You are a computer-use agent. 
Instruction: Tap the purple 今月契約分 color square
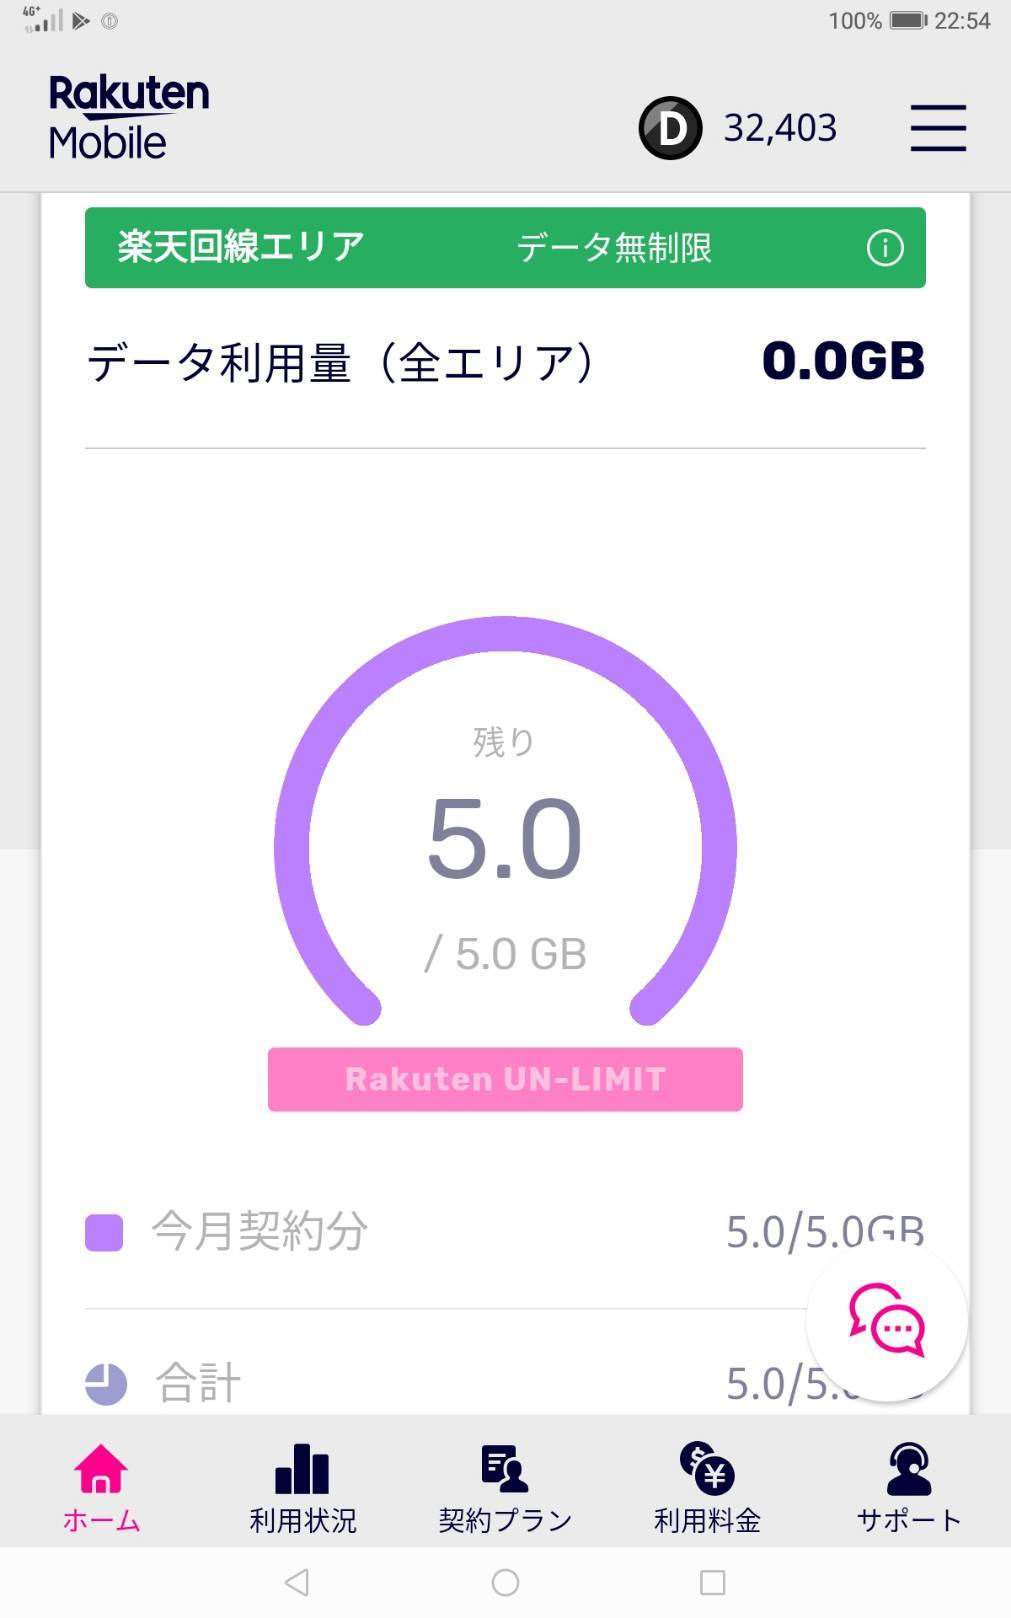click(x=104, y=1233)
